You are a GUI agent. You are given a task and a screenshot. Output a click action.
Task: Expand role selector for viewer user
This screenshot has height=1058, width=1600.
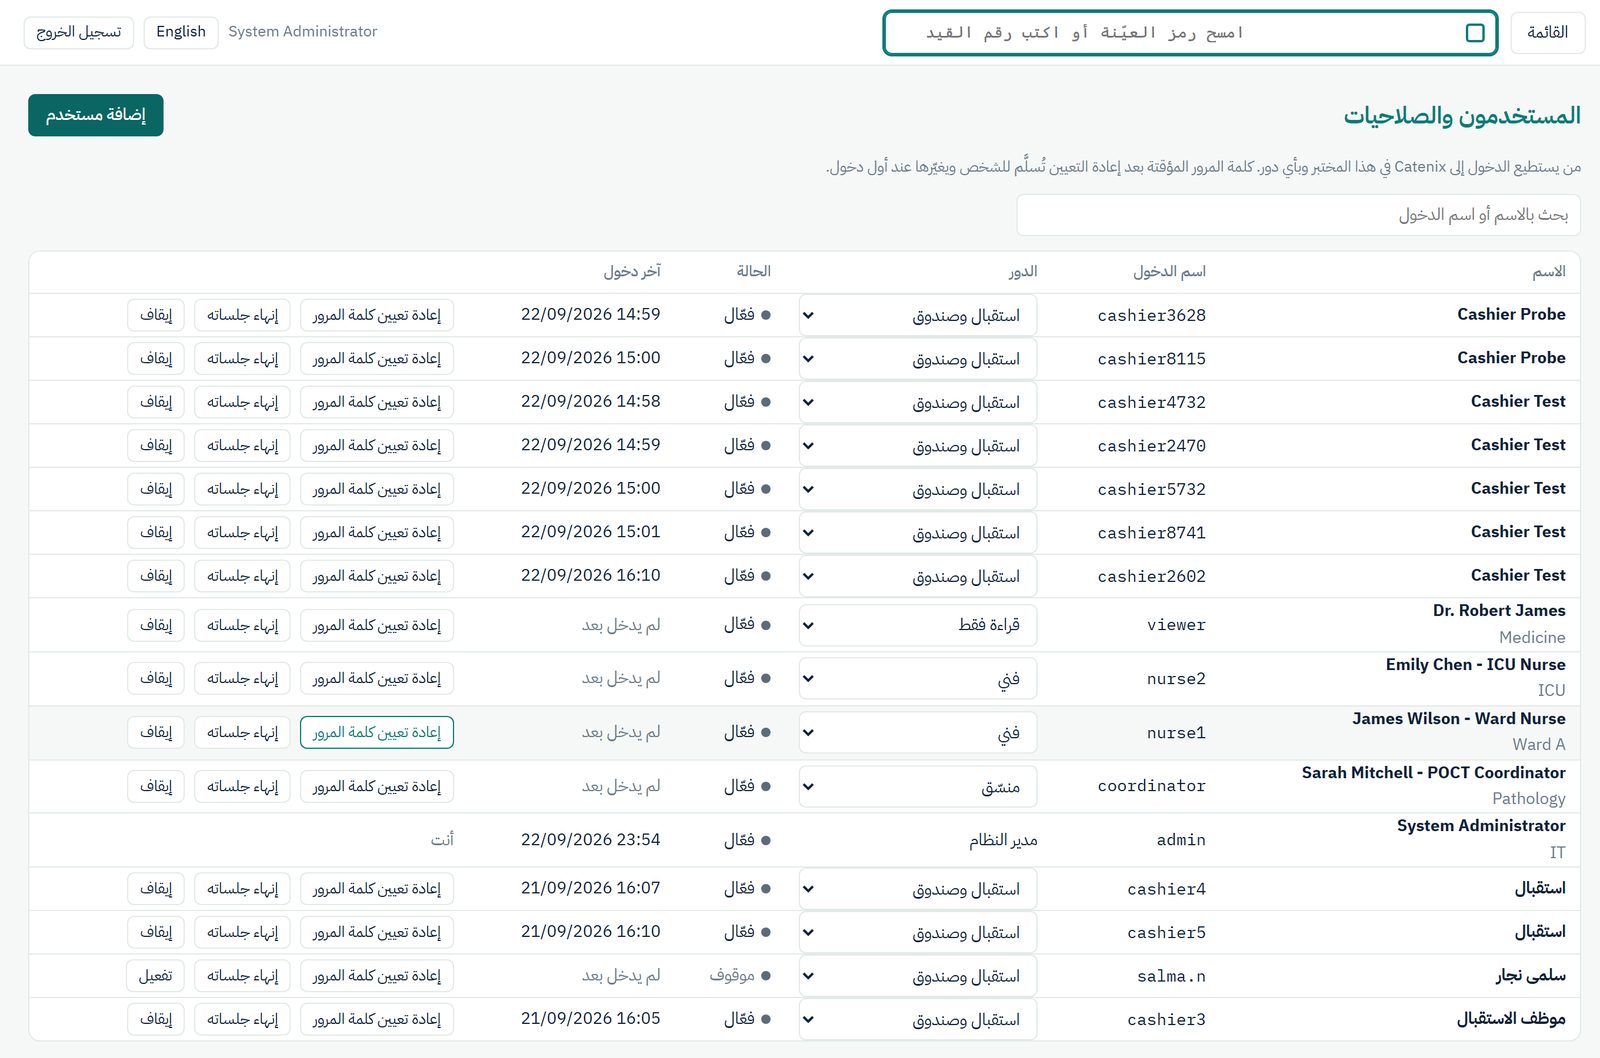point(918,625)
